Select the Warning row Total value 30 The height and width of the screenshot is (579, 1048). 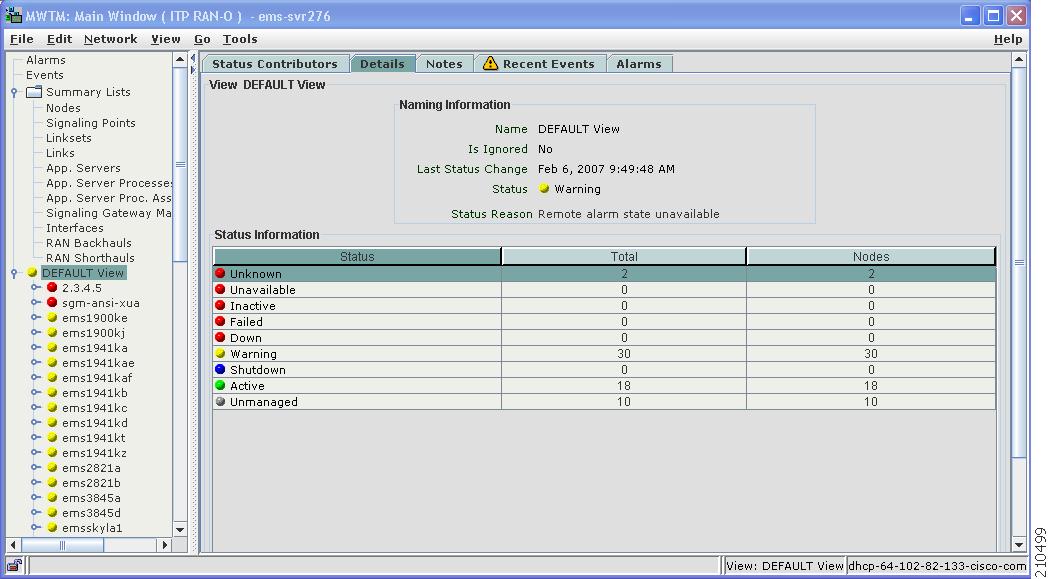click(624, 354)
